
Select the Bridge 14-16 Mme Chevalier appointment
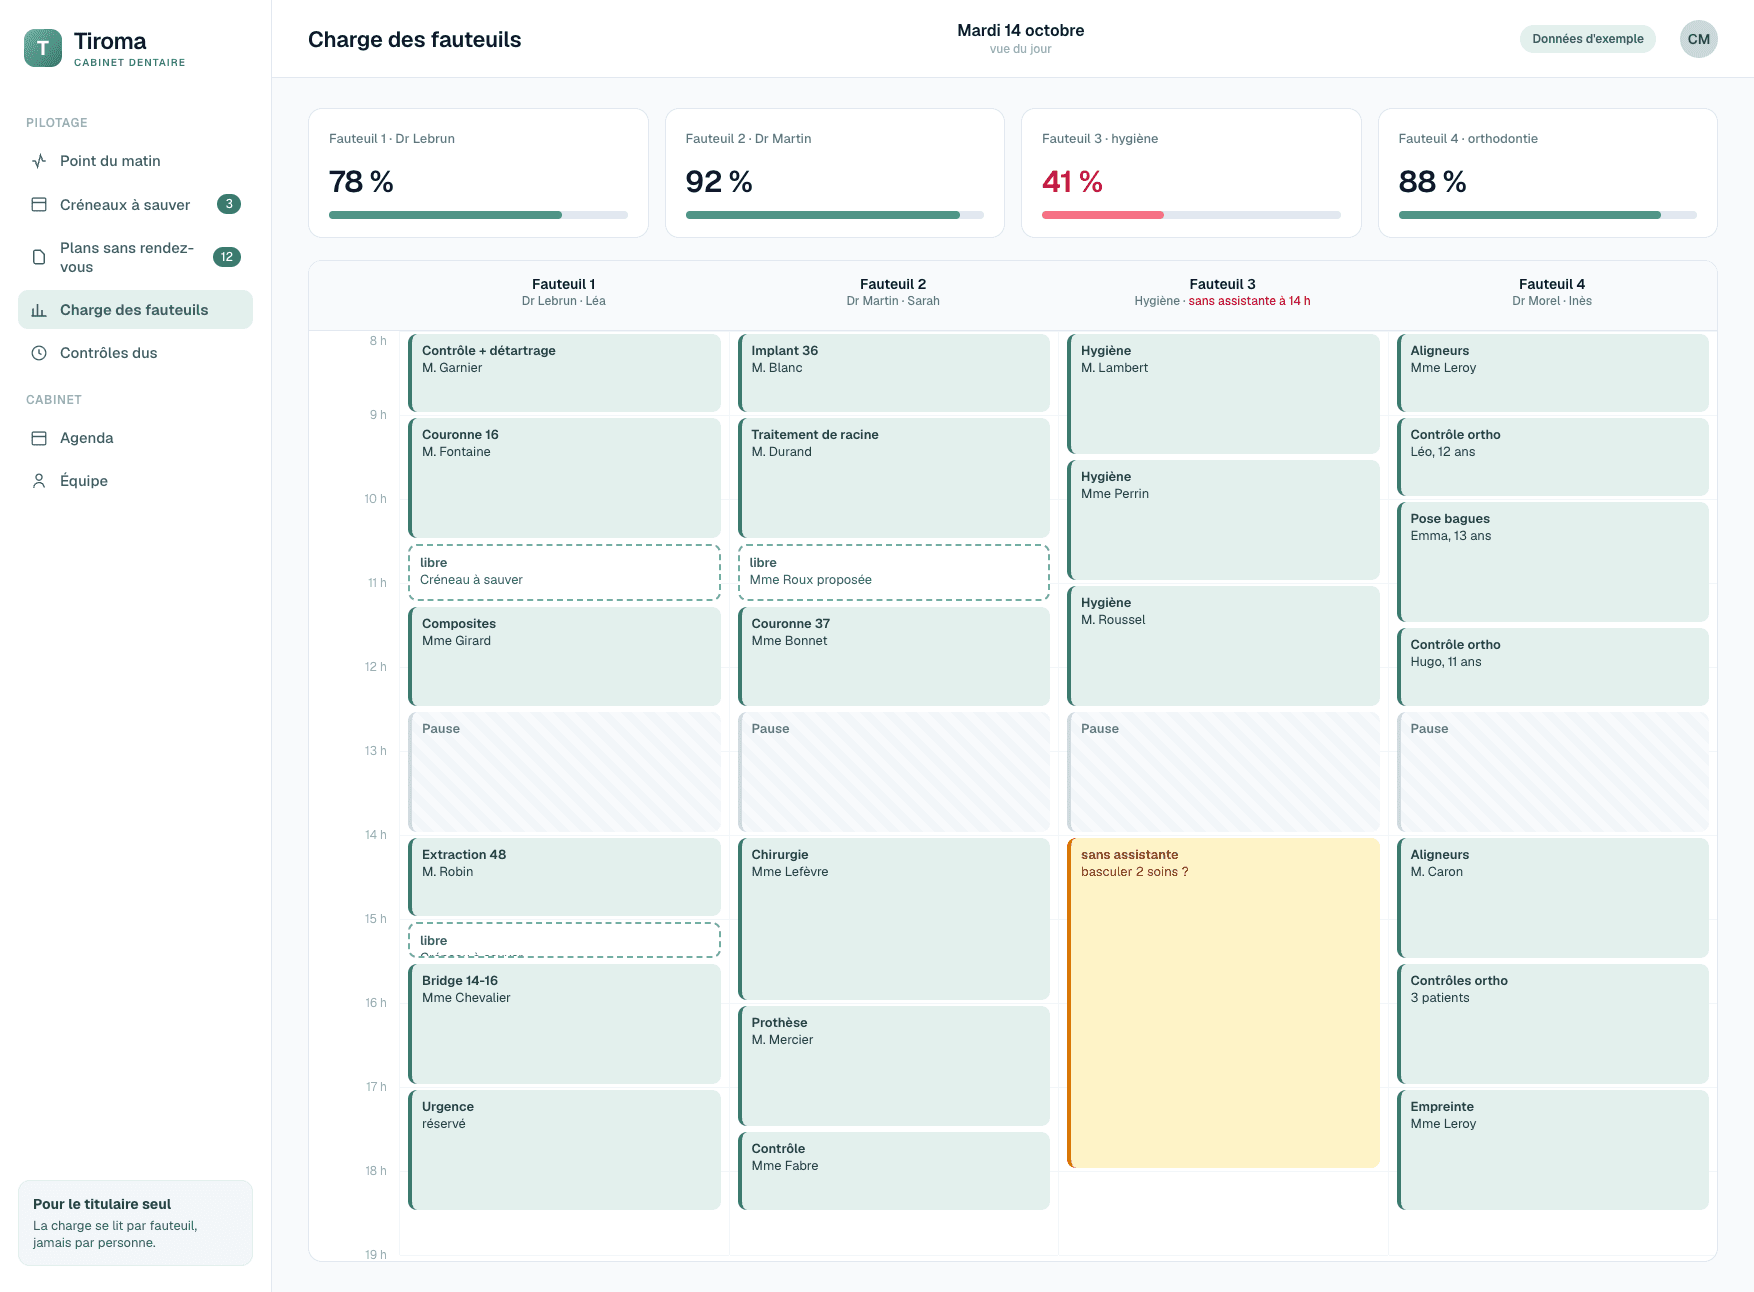[x=564, y=1023]
